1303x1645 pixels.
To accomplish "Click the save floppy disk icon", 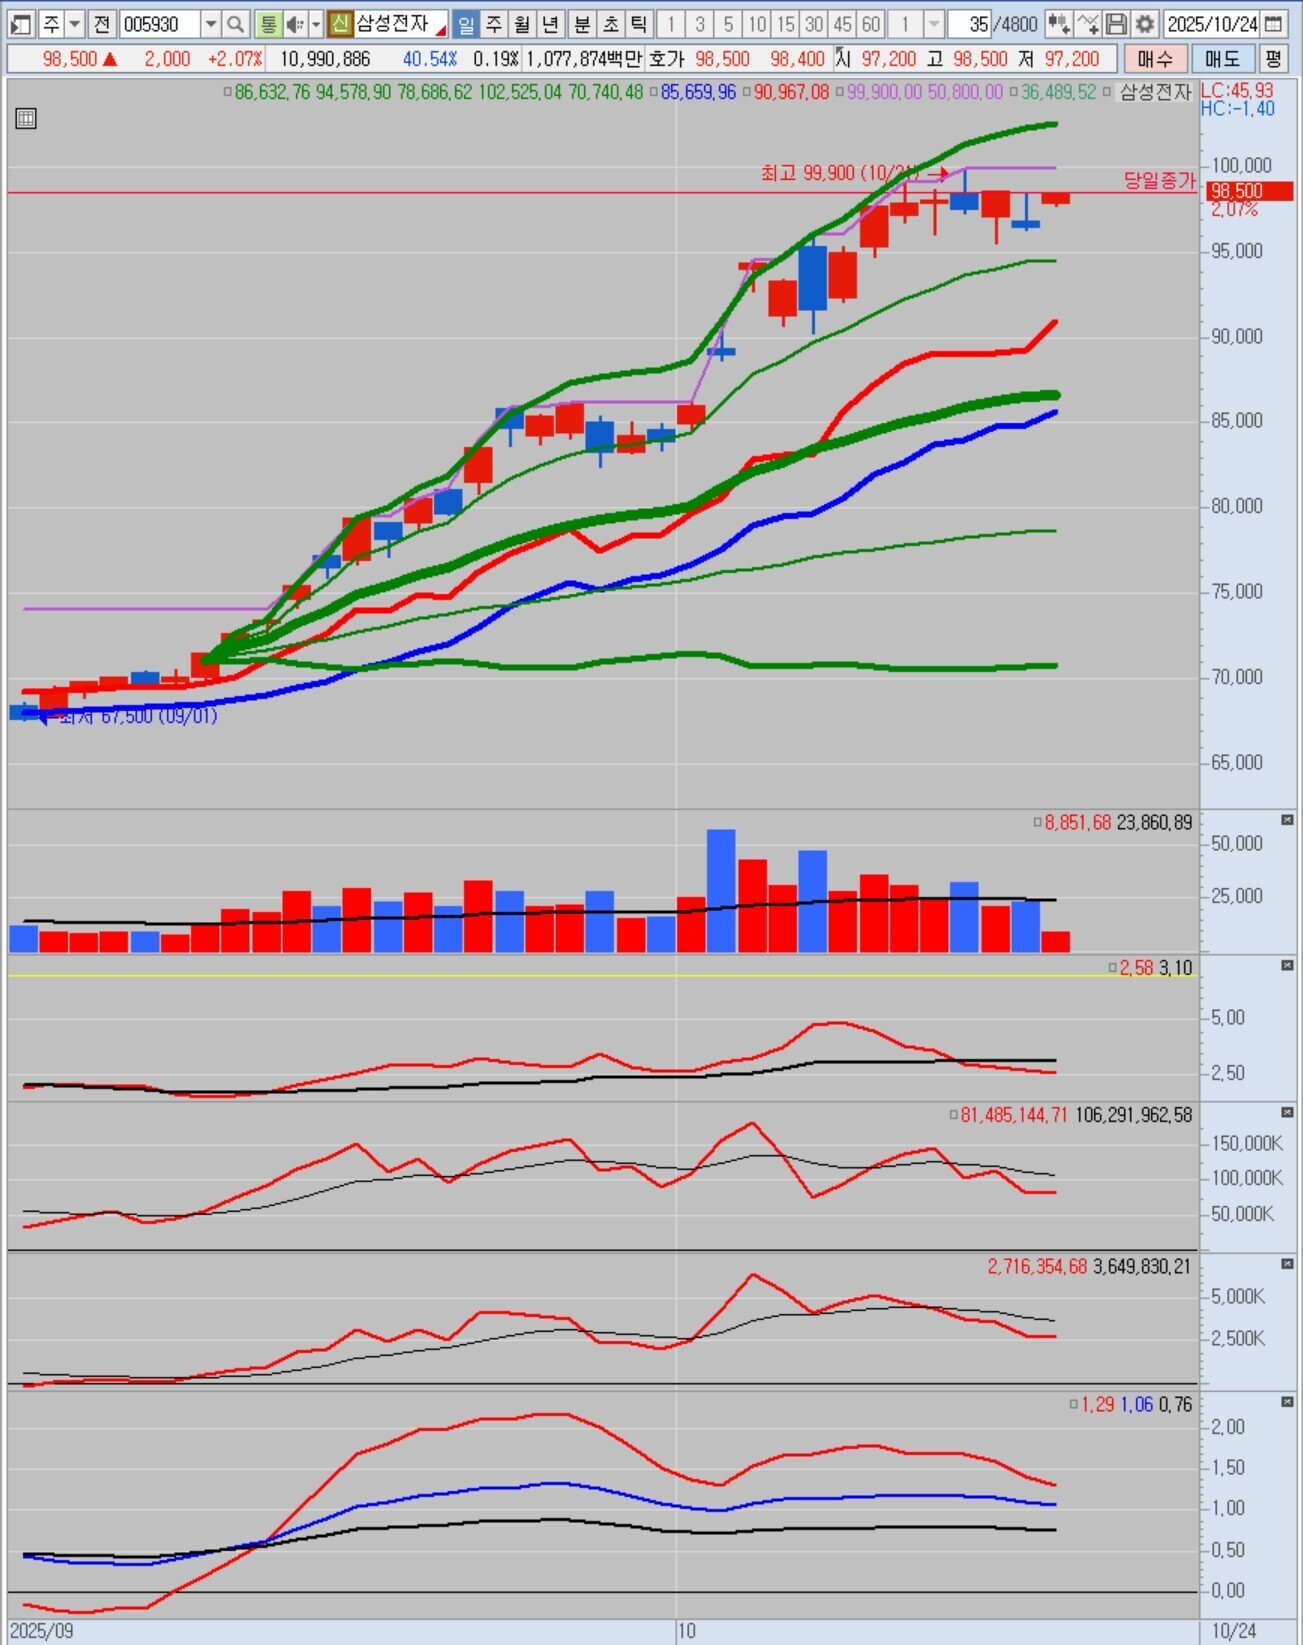I will 1116,24.
